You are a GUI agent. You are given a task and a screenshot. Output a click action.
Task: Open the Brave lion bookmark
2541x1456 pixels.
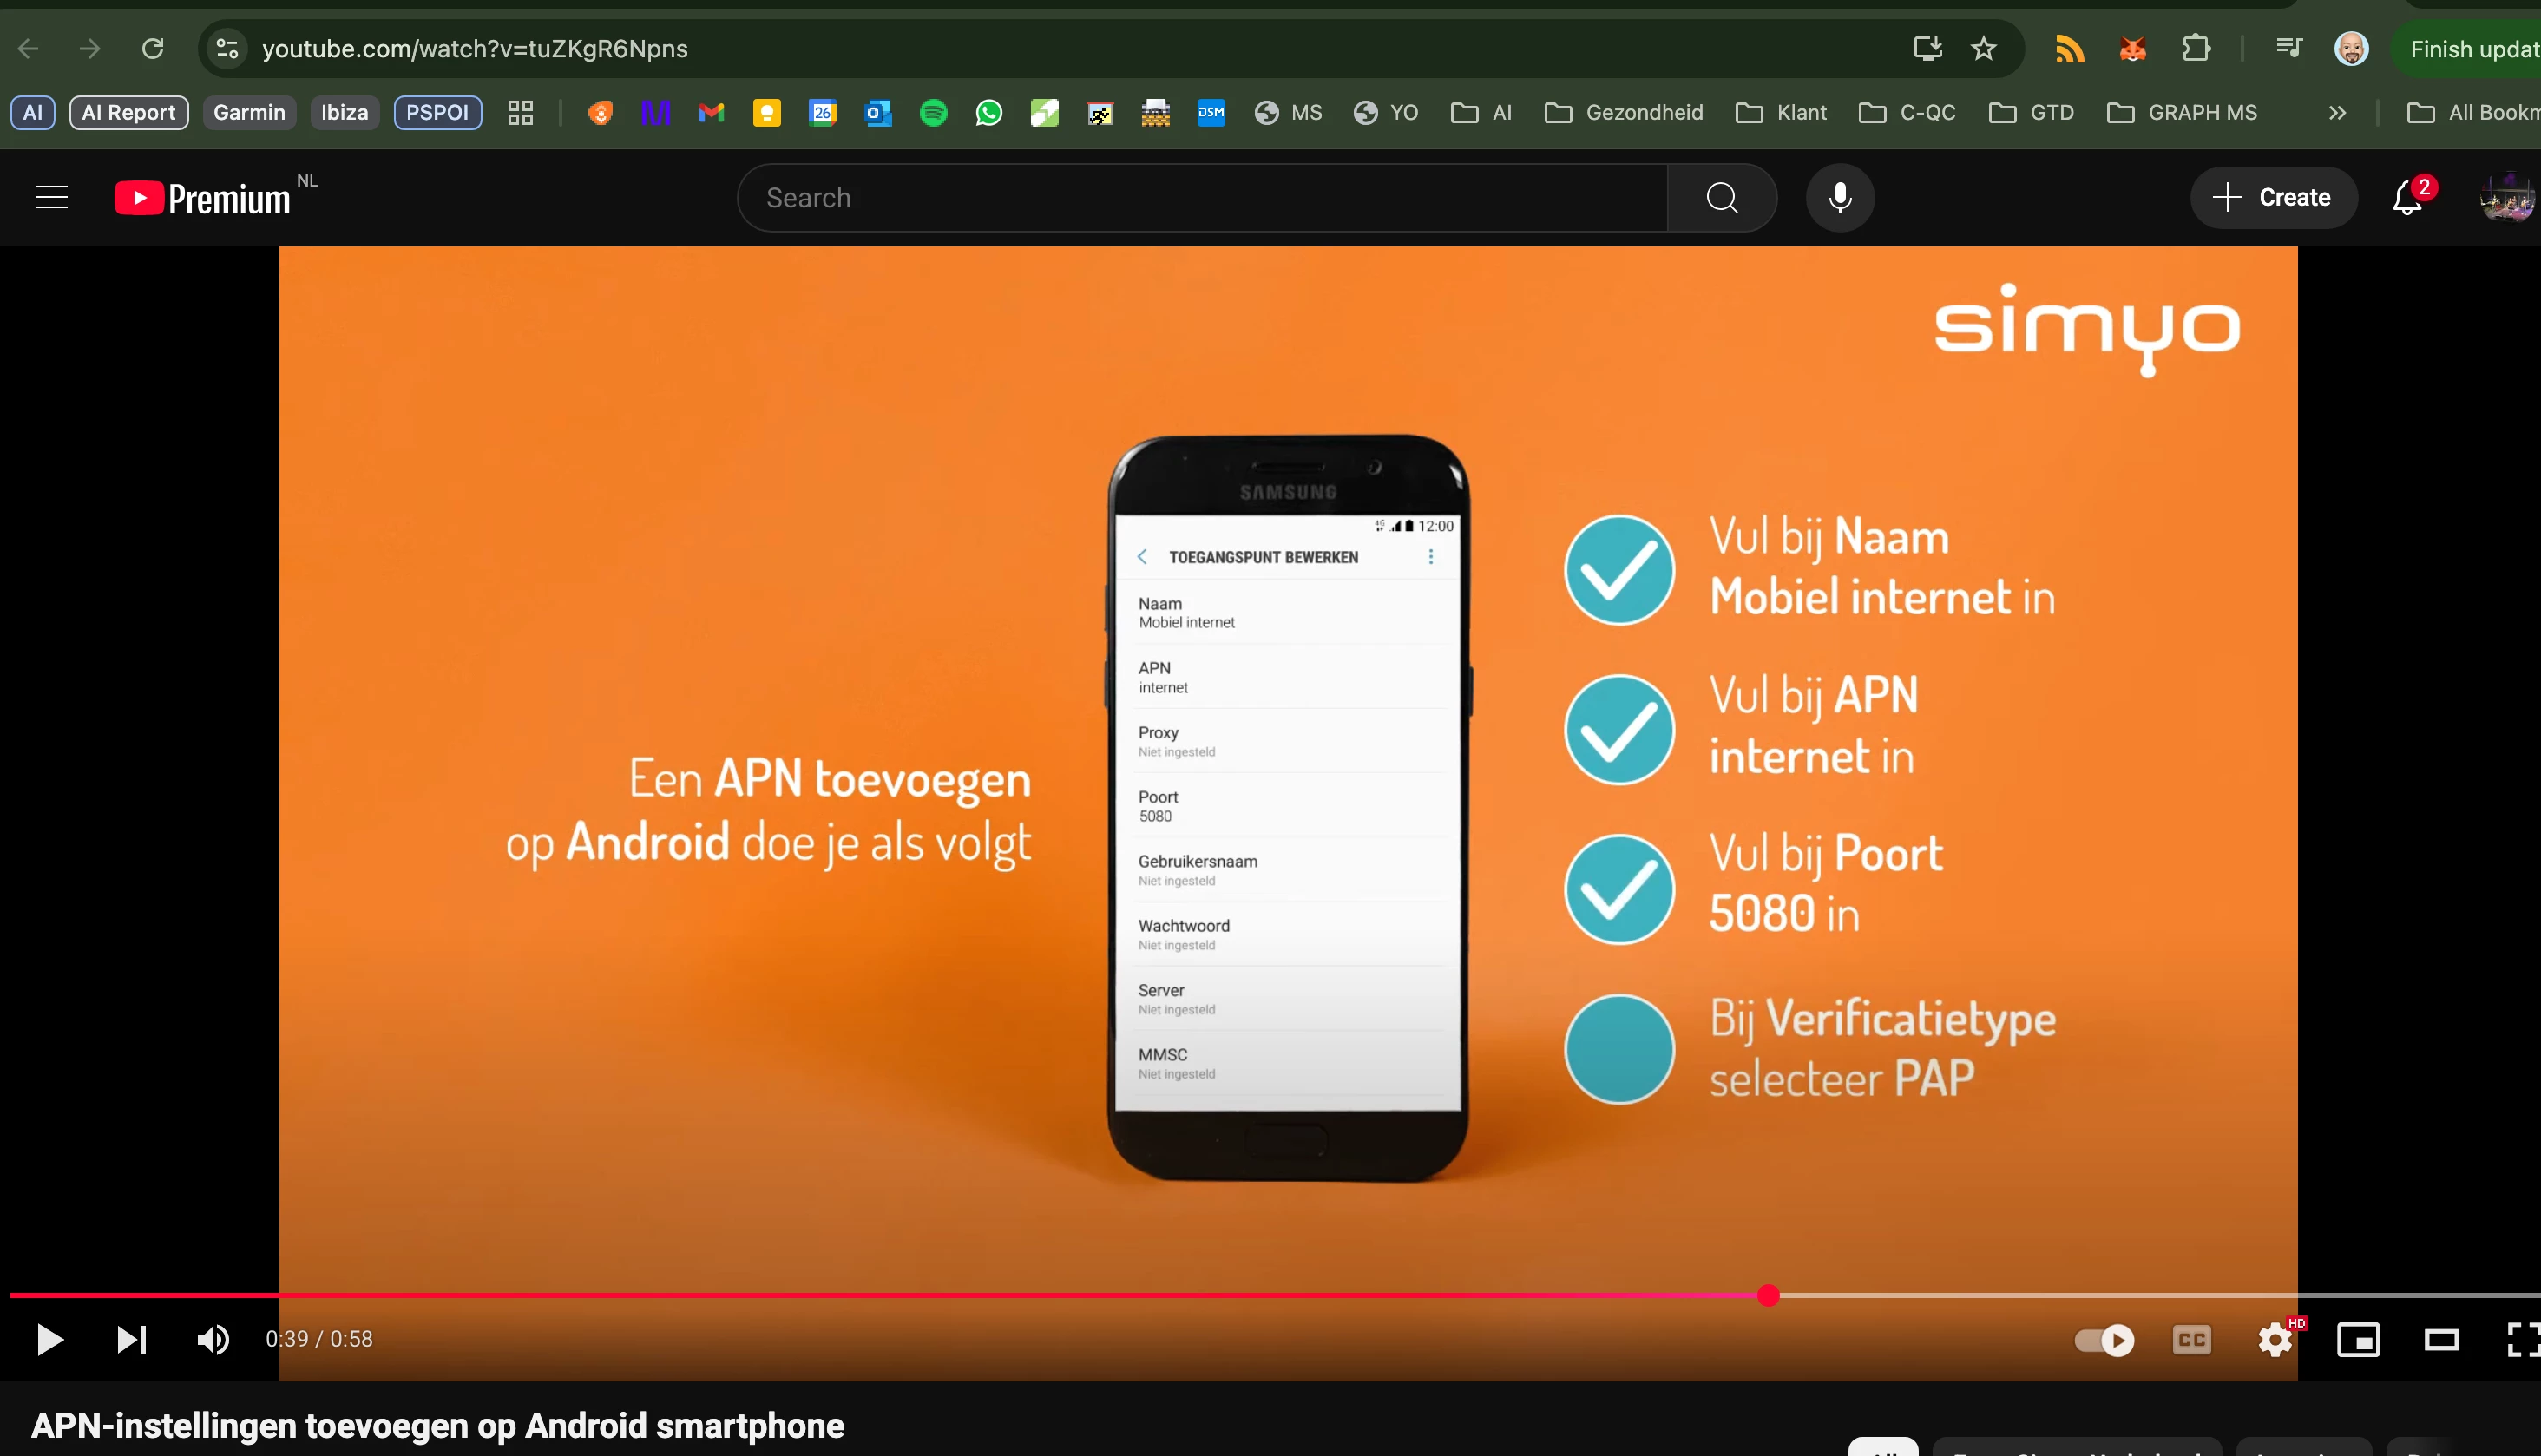600,113
